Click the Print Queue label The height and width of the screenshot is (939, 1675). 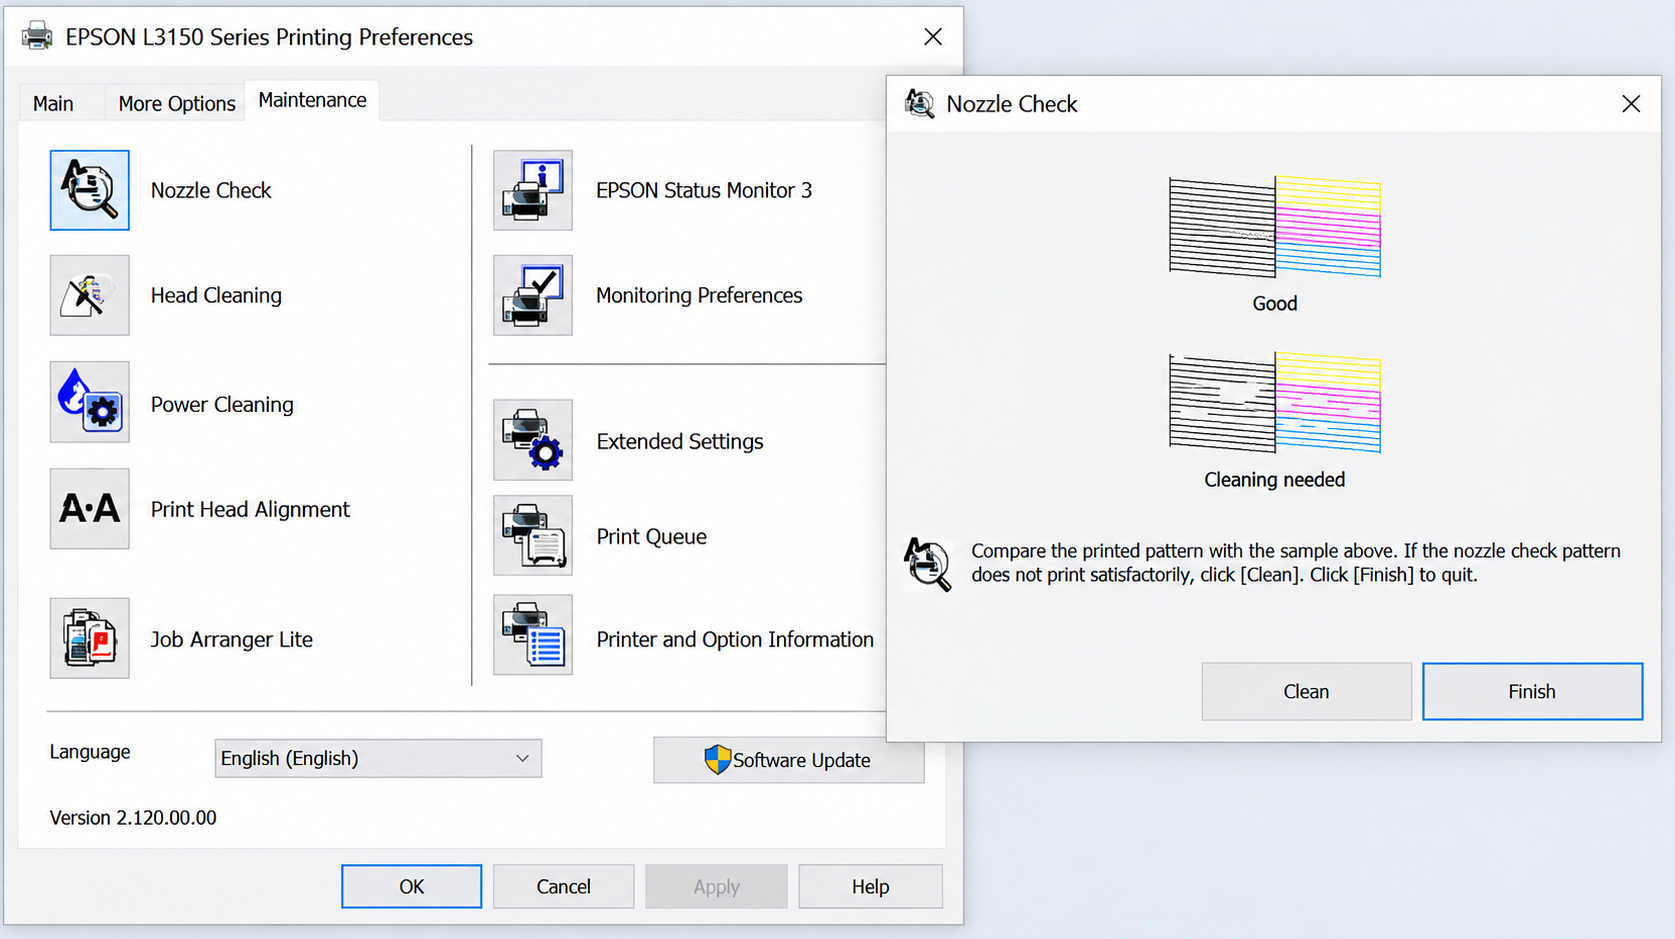652,536
